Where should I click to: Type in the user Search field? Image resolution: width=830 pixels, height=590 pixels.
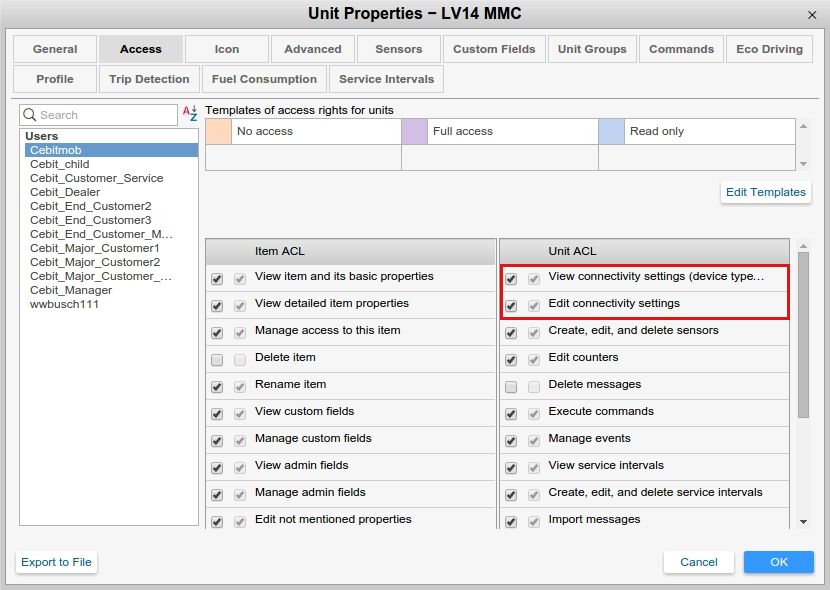coord(105,115)
